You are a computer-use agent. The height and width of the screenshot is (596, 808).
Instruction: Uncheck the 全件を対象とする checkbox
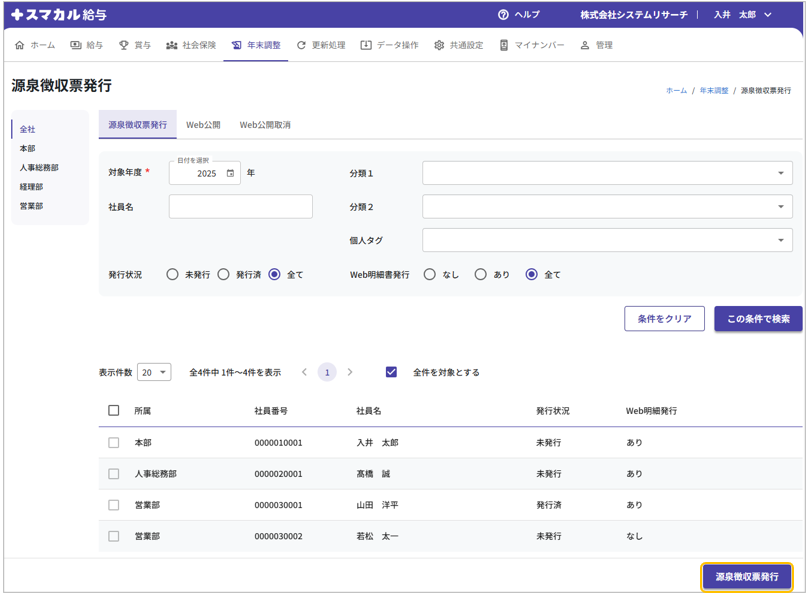point(391,372)
